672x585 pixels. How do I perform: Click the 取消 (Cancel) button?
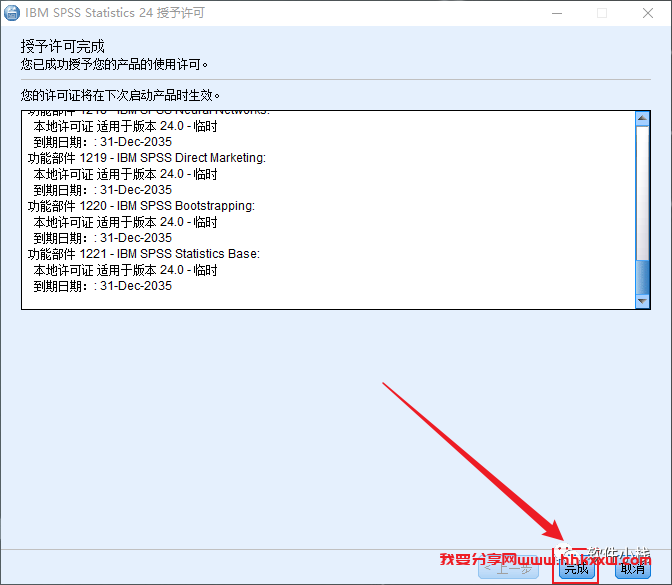(x=633, y=569)
